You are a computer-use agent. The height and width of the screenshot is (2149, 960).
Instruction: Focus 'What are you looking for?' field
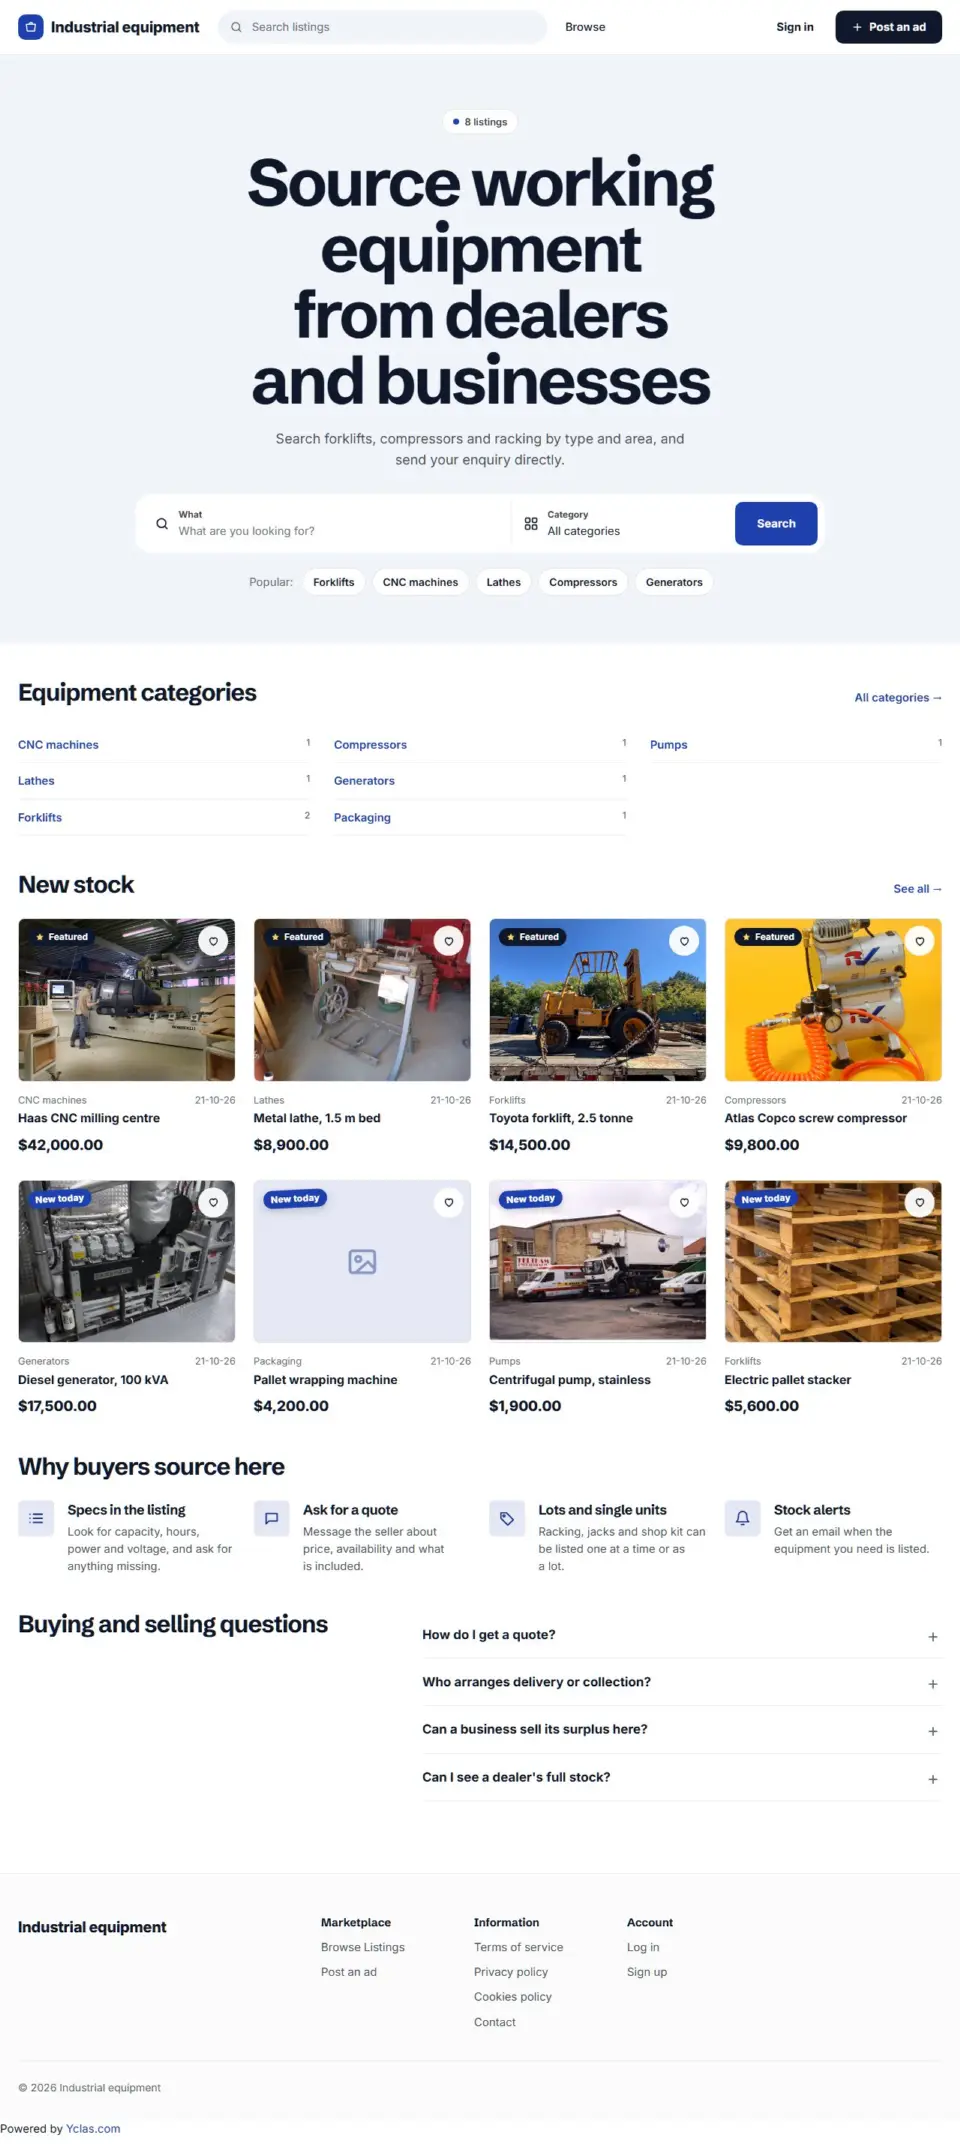point(327,523)
